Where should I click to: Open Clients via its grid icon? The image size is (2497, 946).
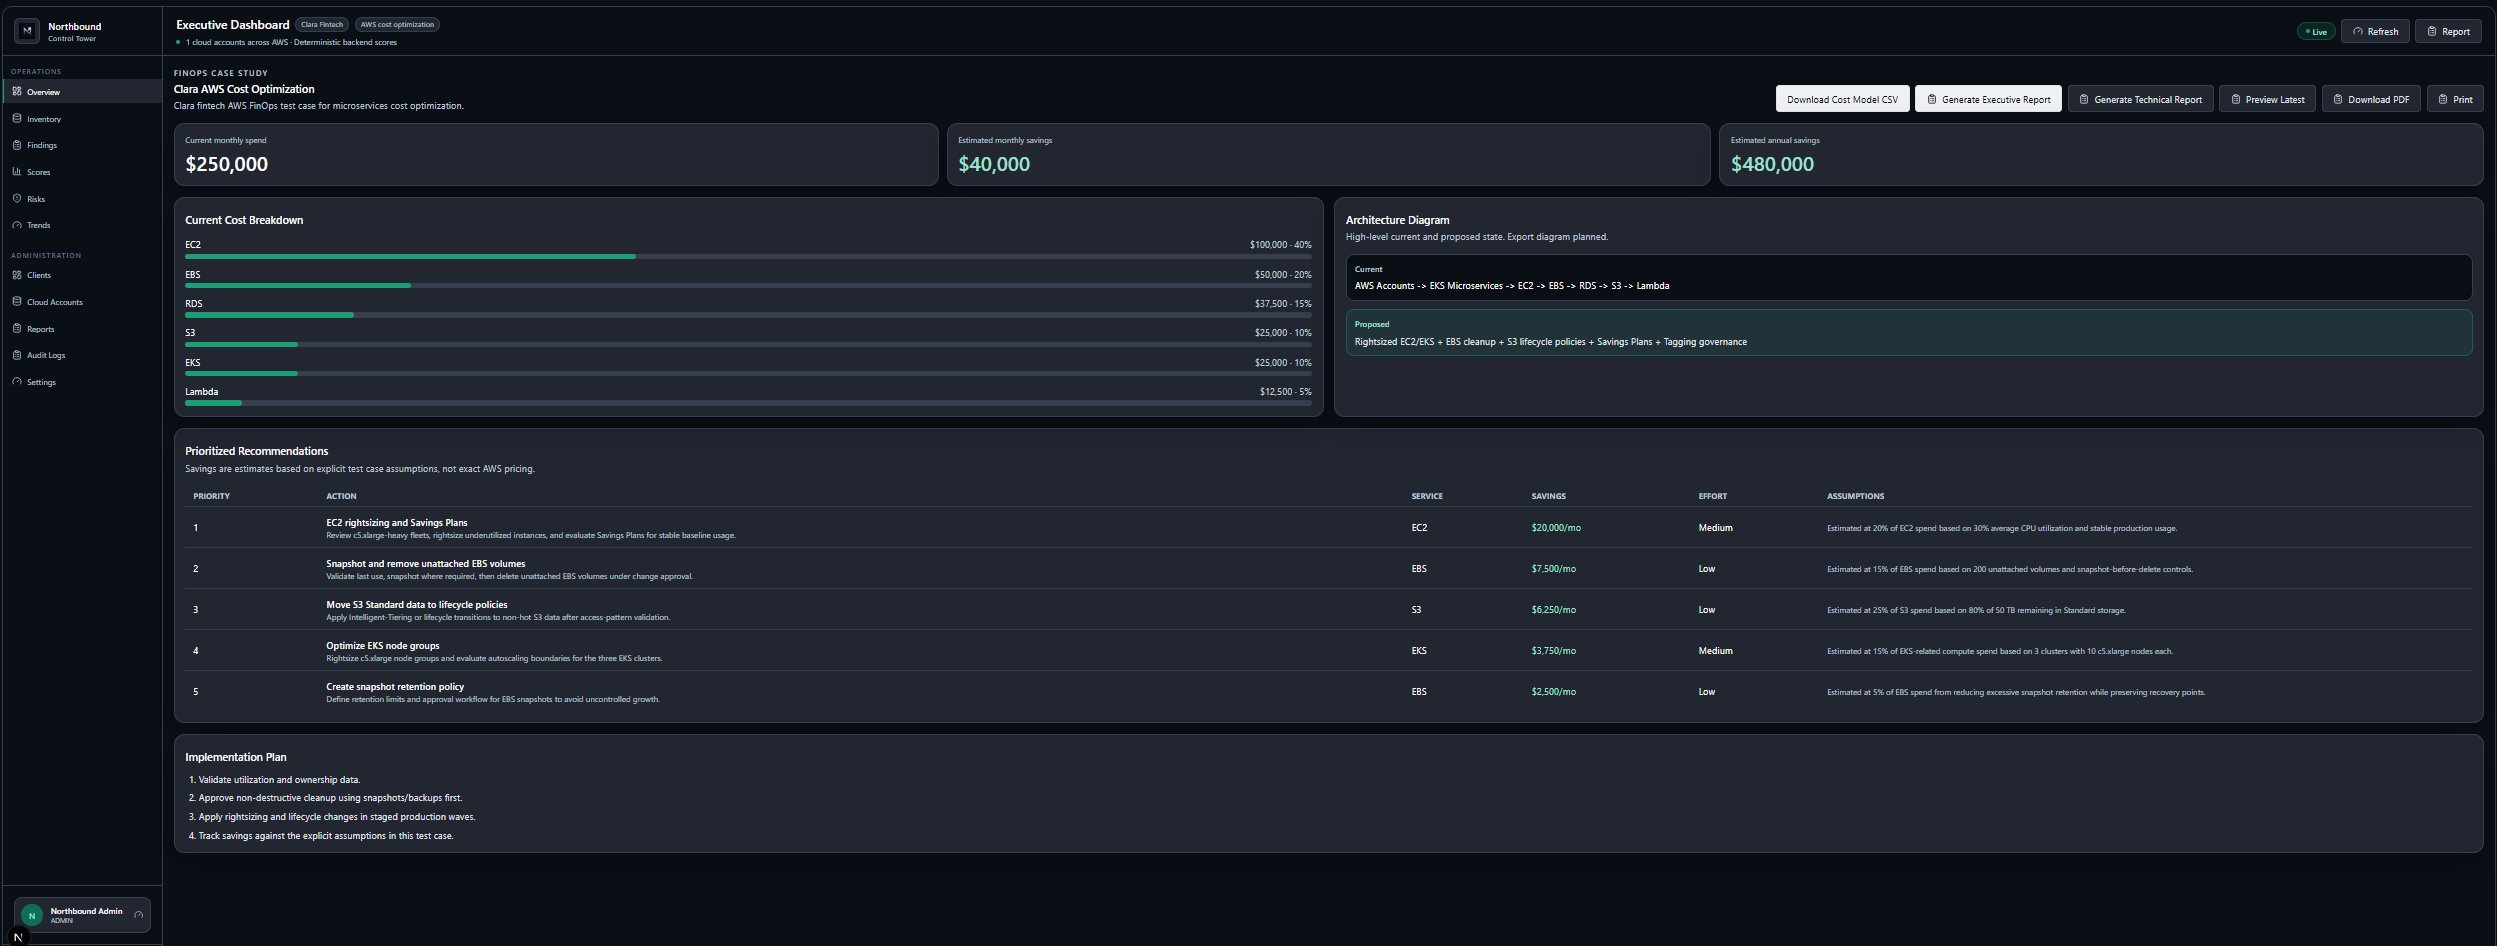(x=17, y=274)
